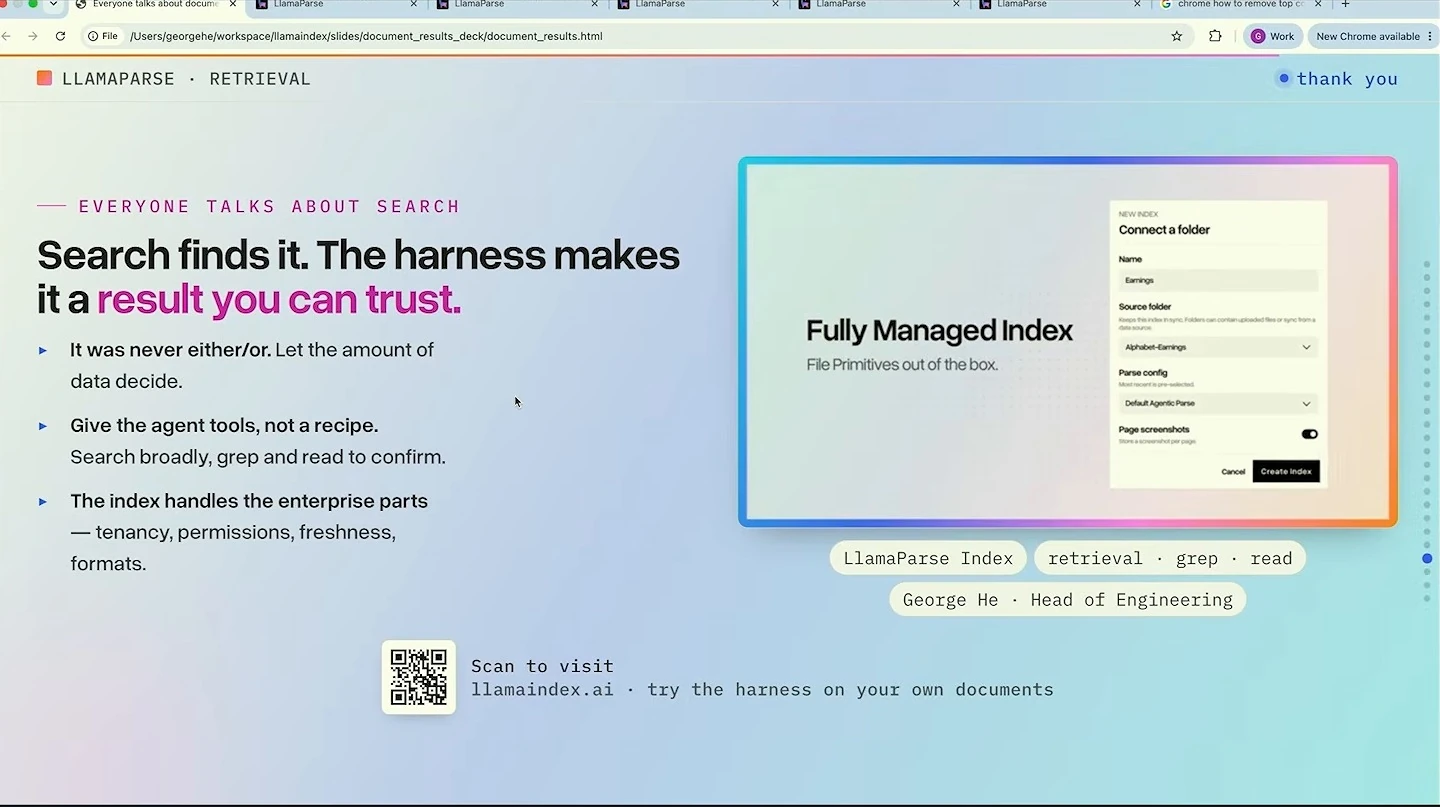Click the 'Parse config' label
The image size is (1440, 807).
(x=1143, y=373)
